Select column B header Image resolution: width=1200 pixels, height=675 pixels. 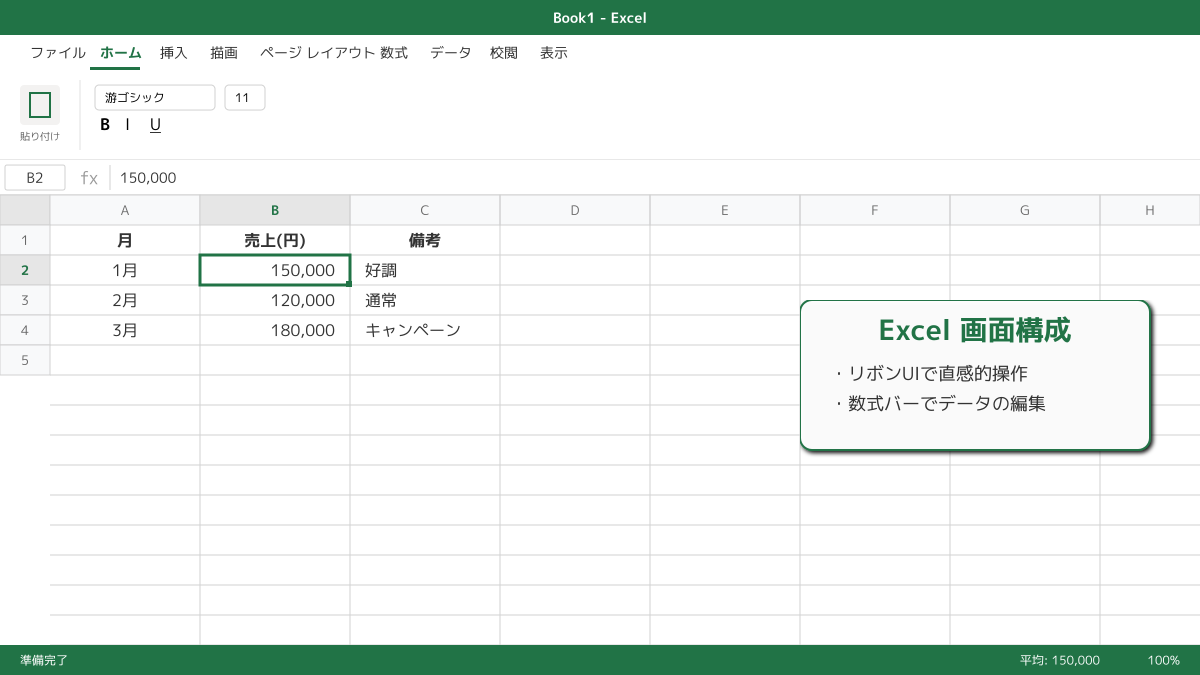tap(275, 210)
